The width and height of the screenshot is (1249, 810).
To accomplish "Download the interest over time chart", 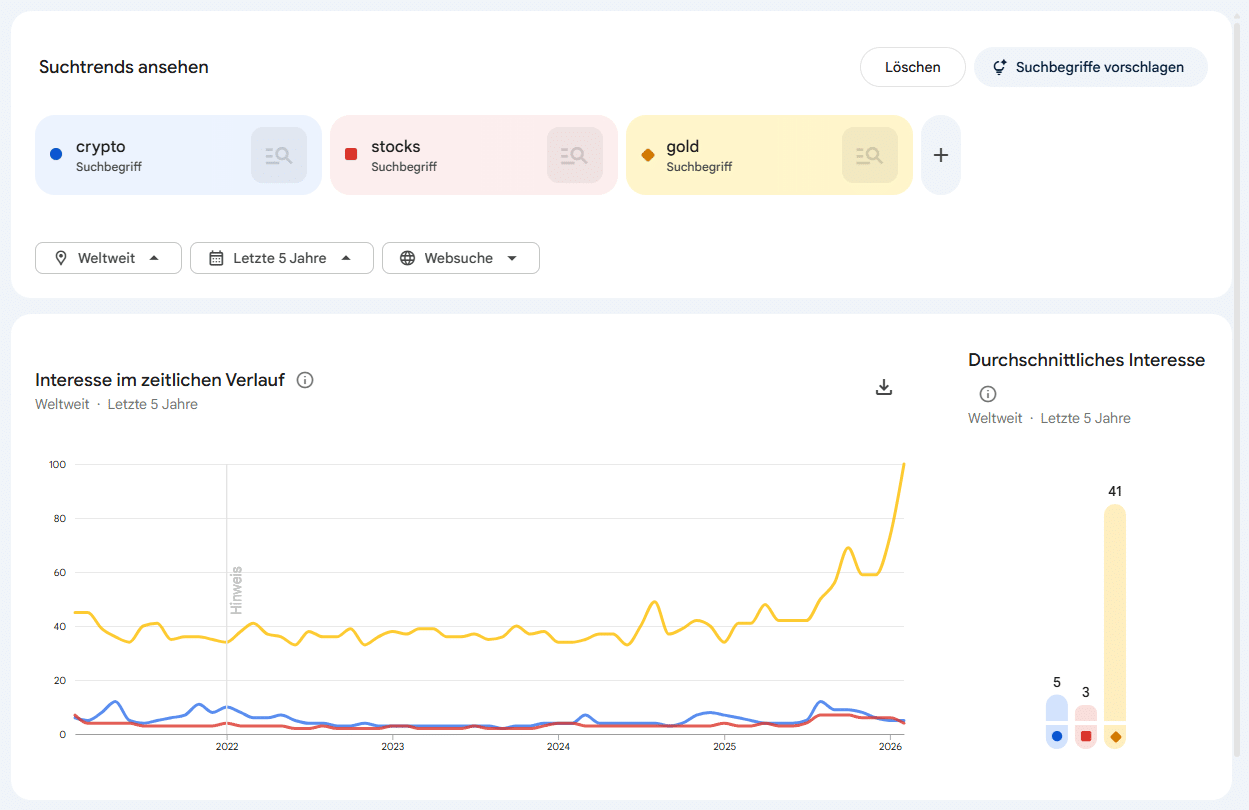I will click(x=884, y=386).
